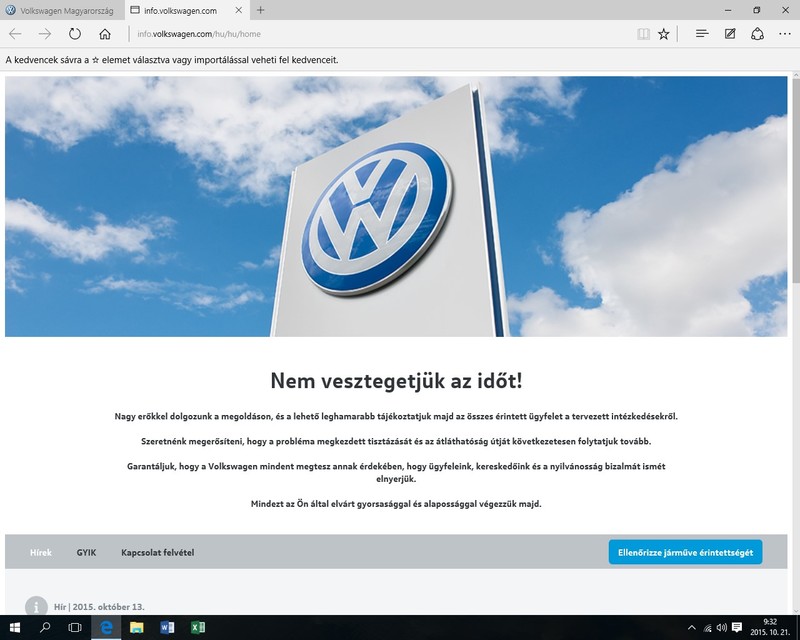The image size is (800, 640).
Task: Click the Edge taskbar icon
Action: (x=106, y=627)
